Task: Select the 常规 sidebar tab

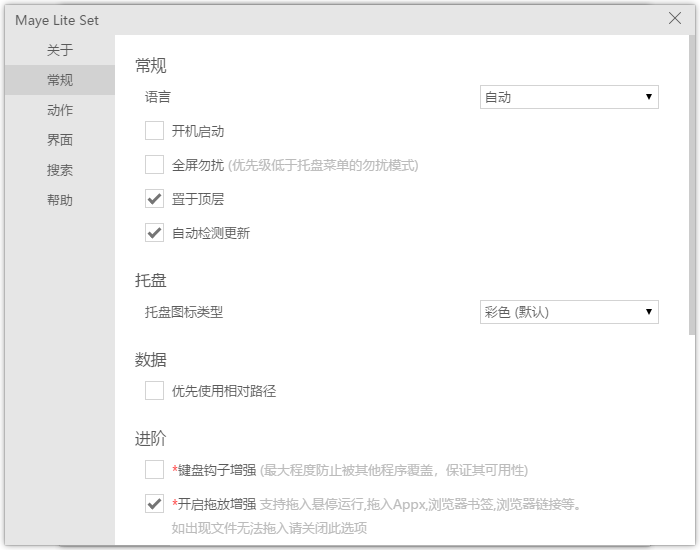Action: (60, 80)
